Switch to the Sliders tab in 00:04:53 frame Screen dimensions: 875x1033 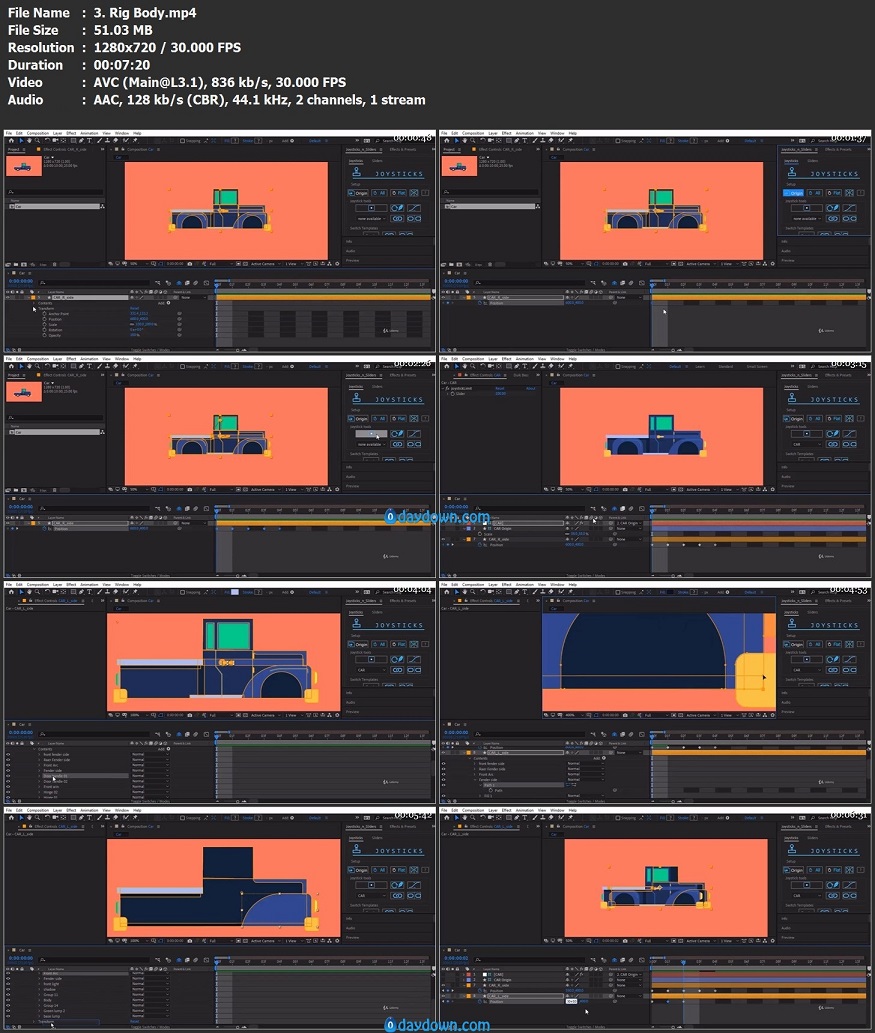coord(812,612)
